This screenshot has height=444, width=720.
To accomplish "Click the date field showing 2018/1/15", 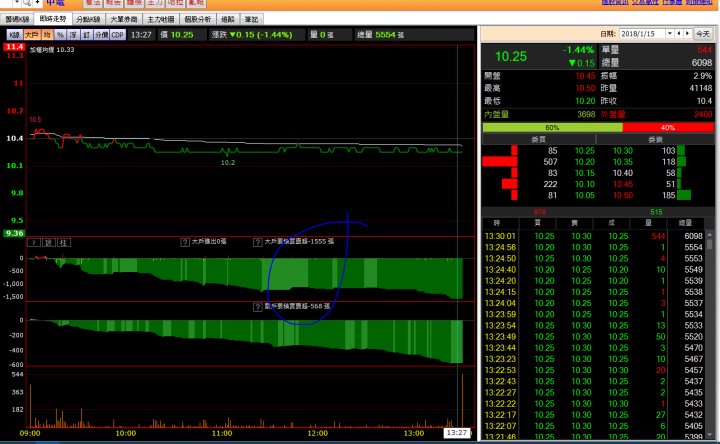I will click(x=642, y=34).
